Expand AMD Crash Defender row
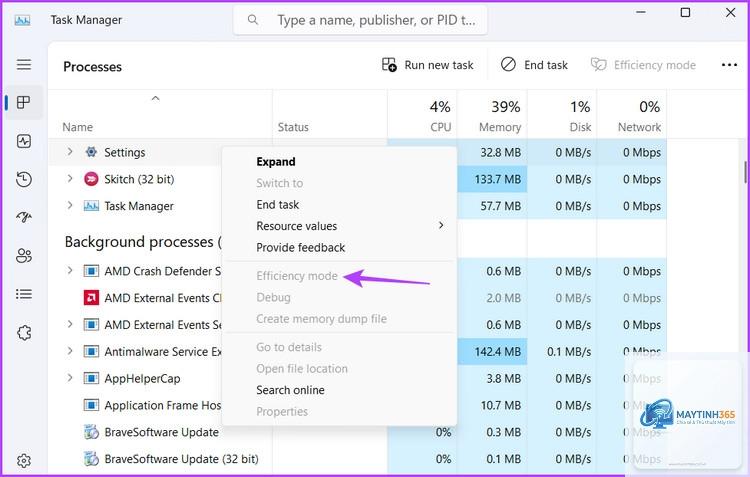Viewport: 750px width, 477px height. coord(70,270)
